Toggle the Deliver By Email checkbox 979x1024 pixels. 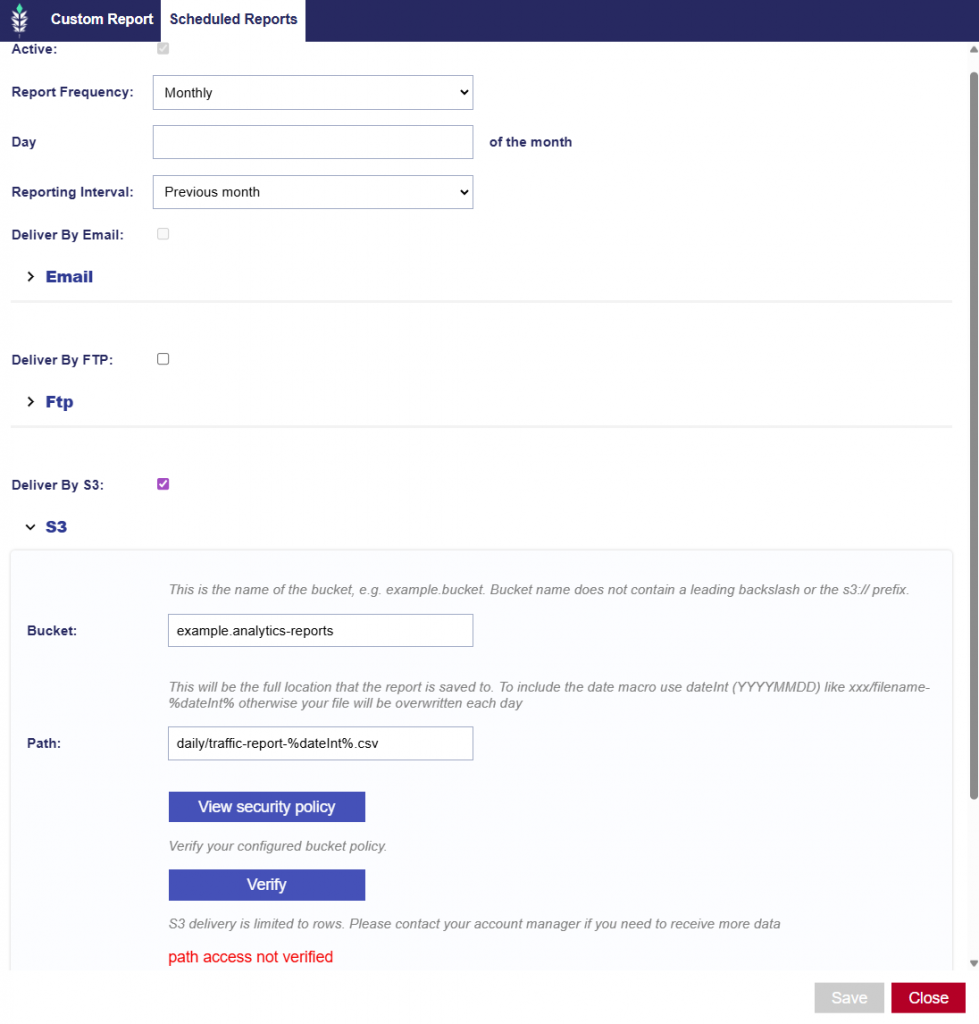(x=163, y=234)
